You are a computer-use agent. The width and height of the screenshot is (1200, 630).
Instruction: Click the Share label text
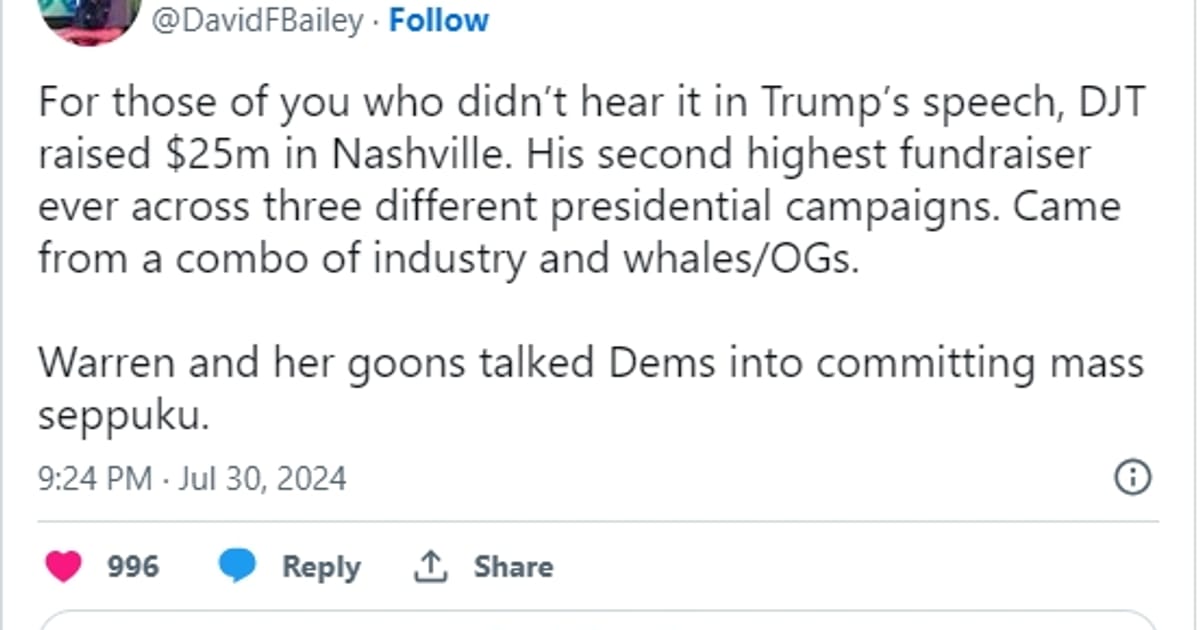[x=513, y=566]
